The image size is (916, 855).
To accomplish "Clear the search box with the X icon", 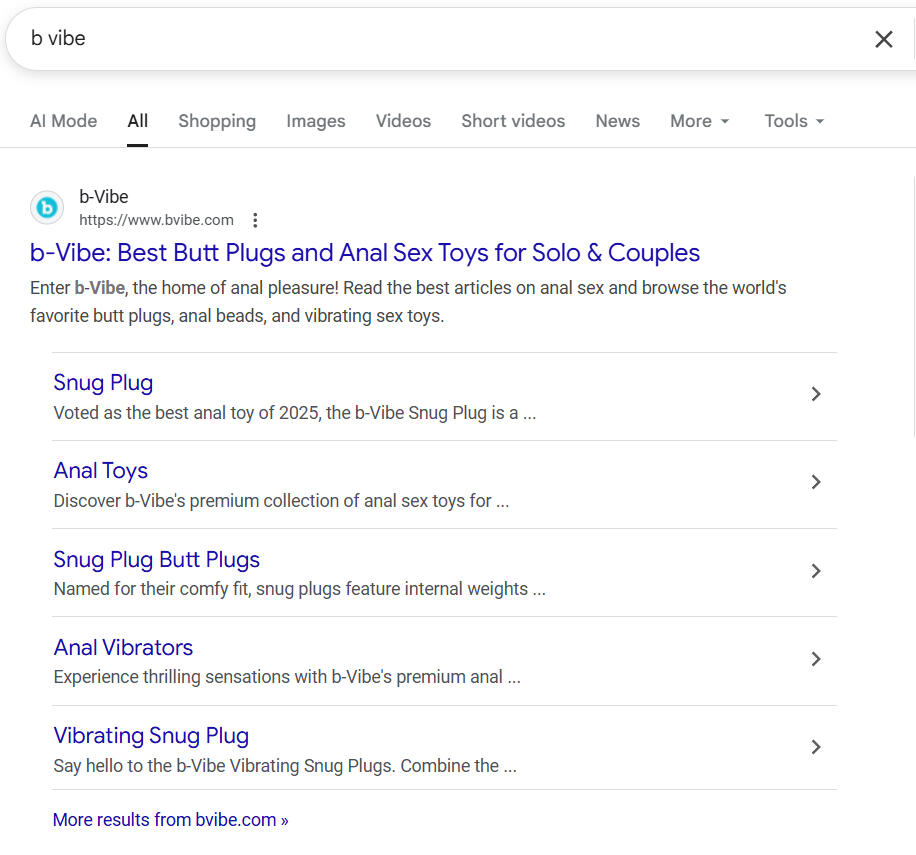I will [x=883, y=39].
